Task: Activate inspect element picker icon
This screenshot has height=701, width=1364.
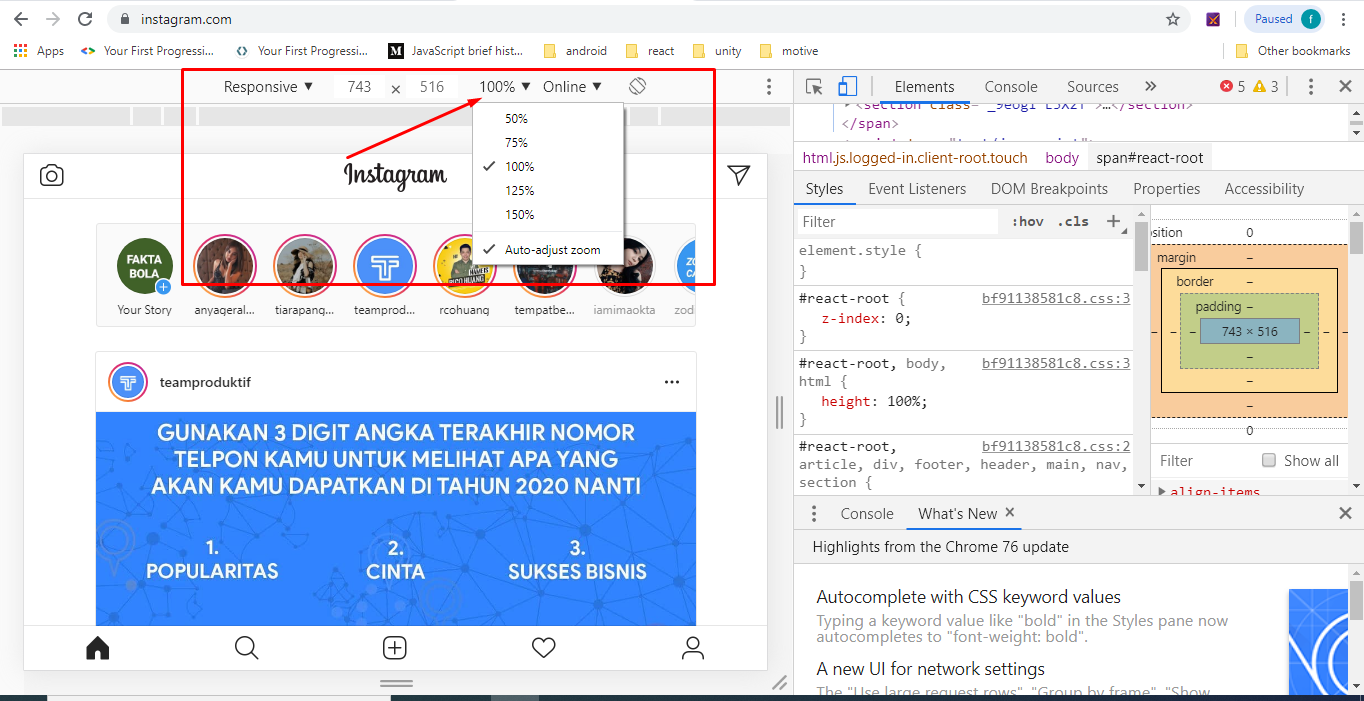Action: pyautogui.click(x=814, y=87)
